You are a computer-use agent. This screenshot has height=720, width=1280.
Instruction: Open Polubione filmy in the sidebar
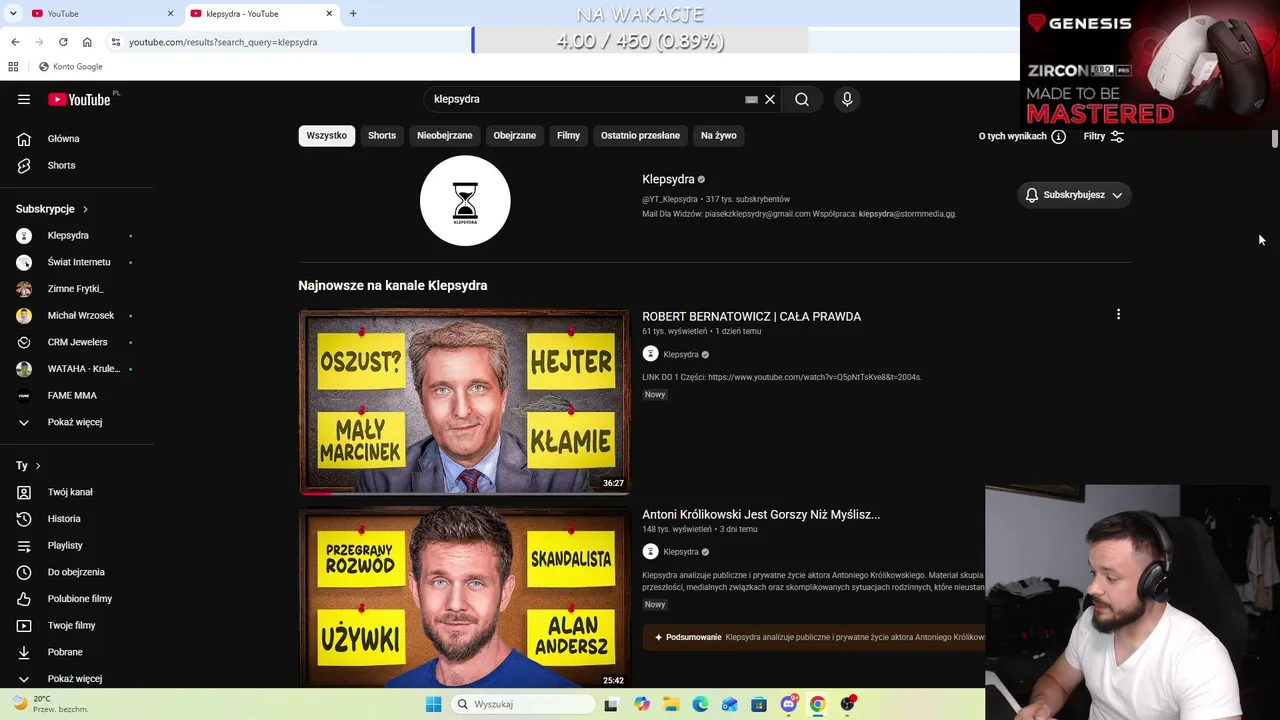(80, 599)
